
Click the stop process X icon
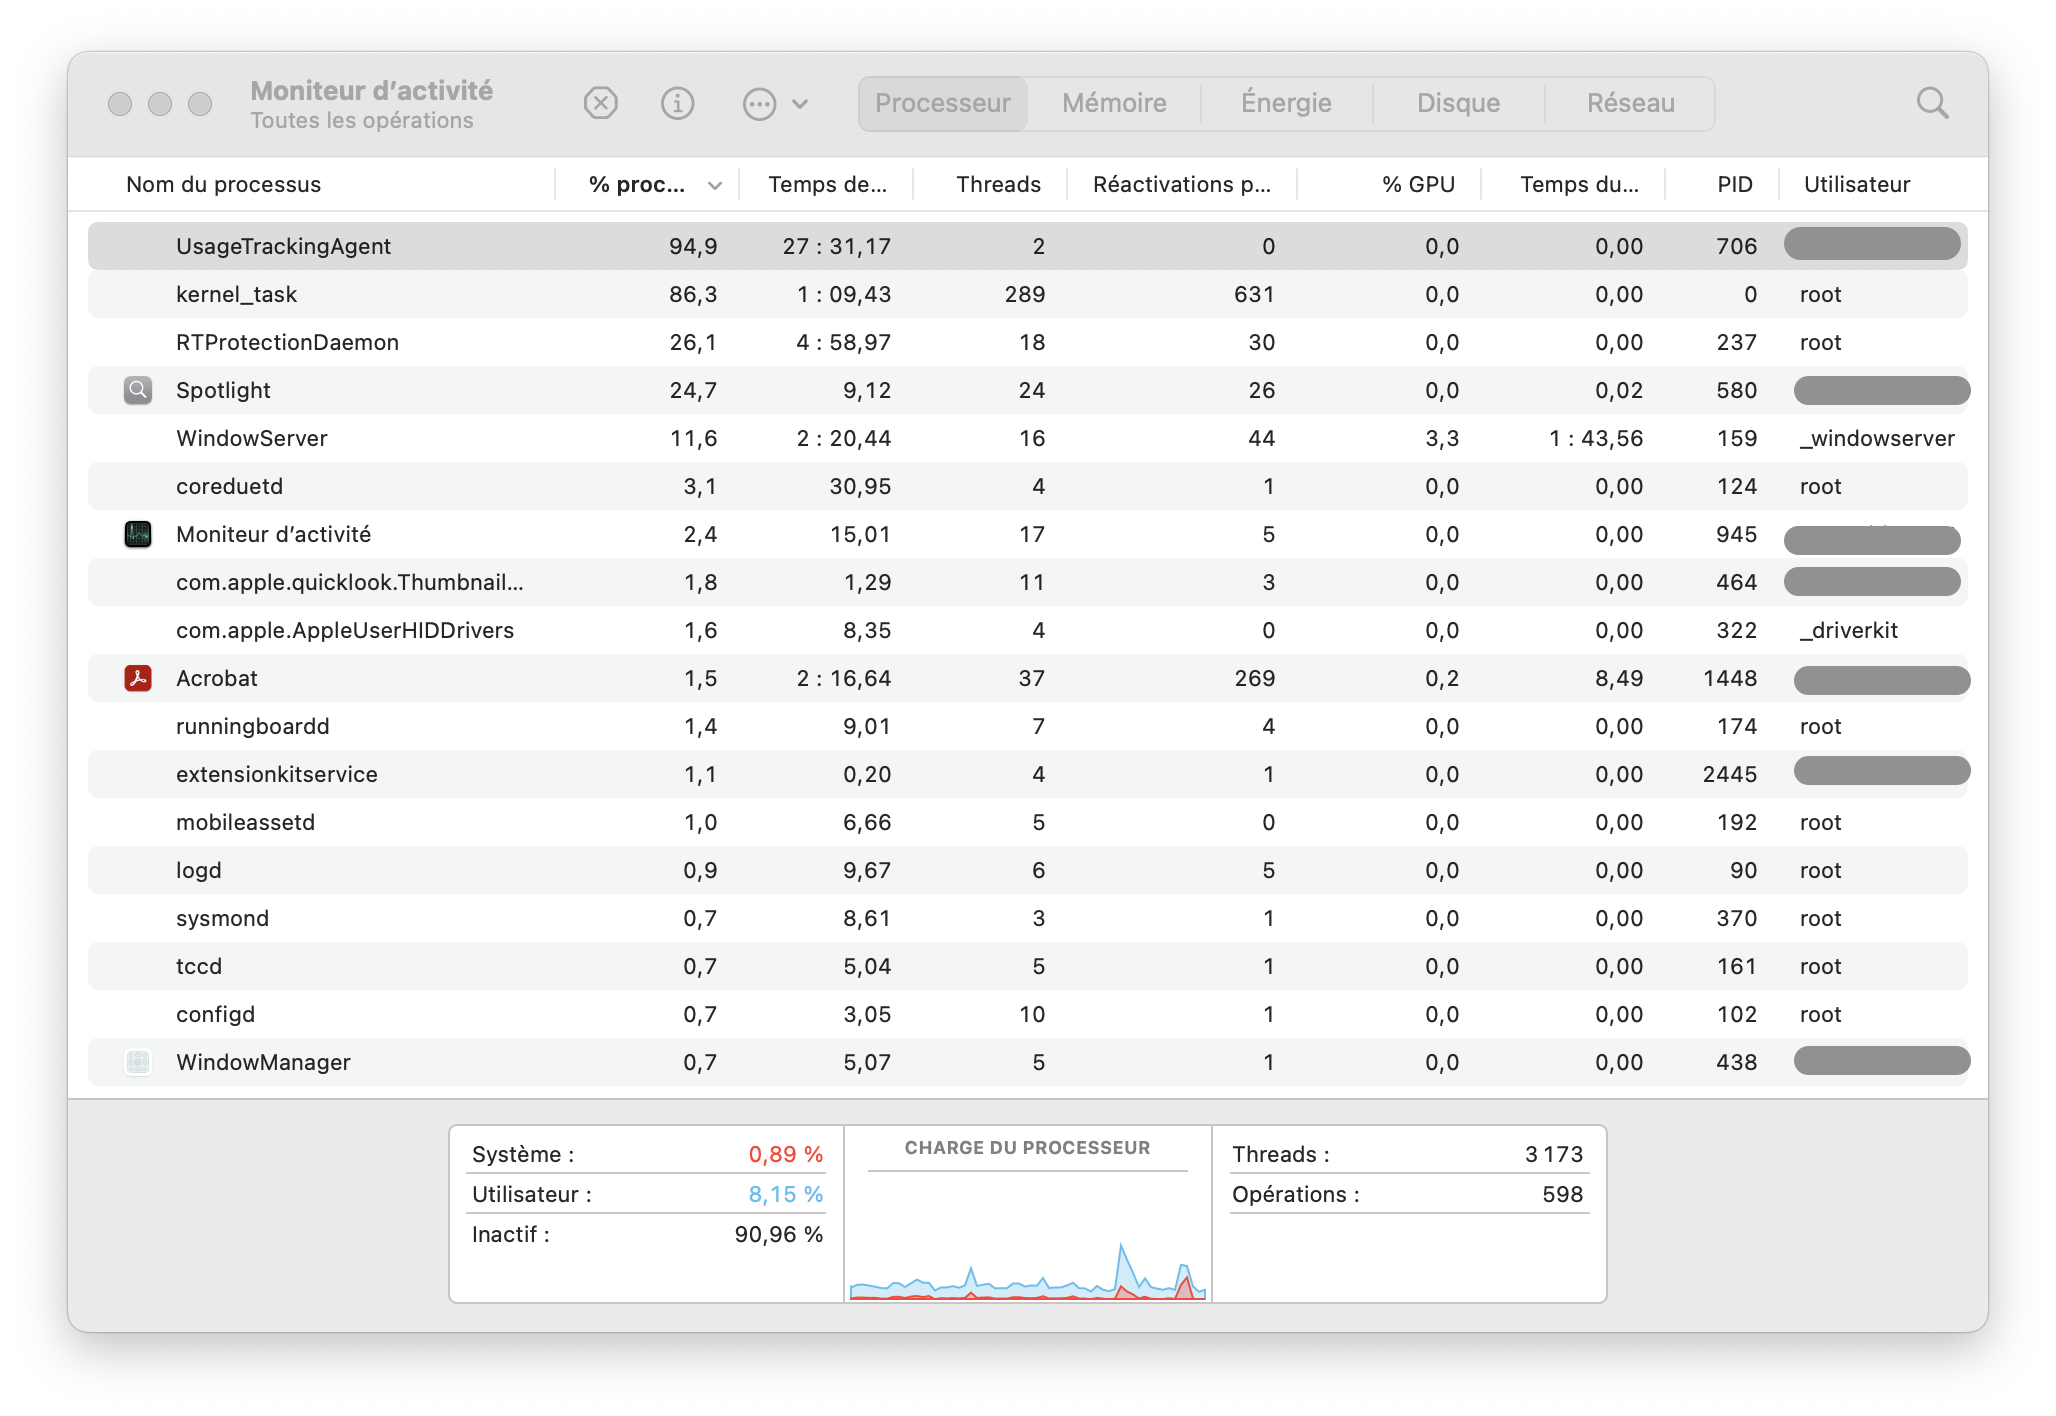click(600, 103)
